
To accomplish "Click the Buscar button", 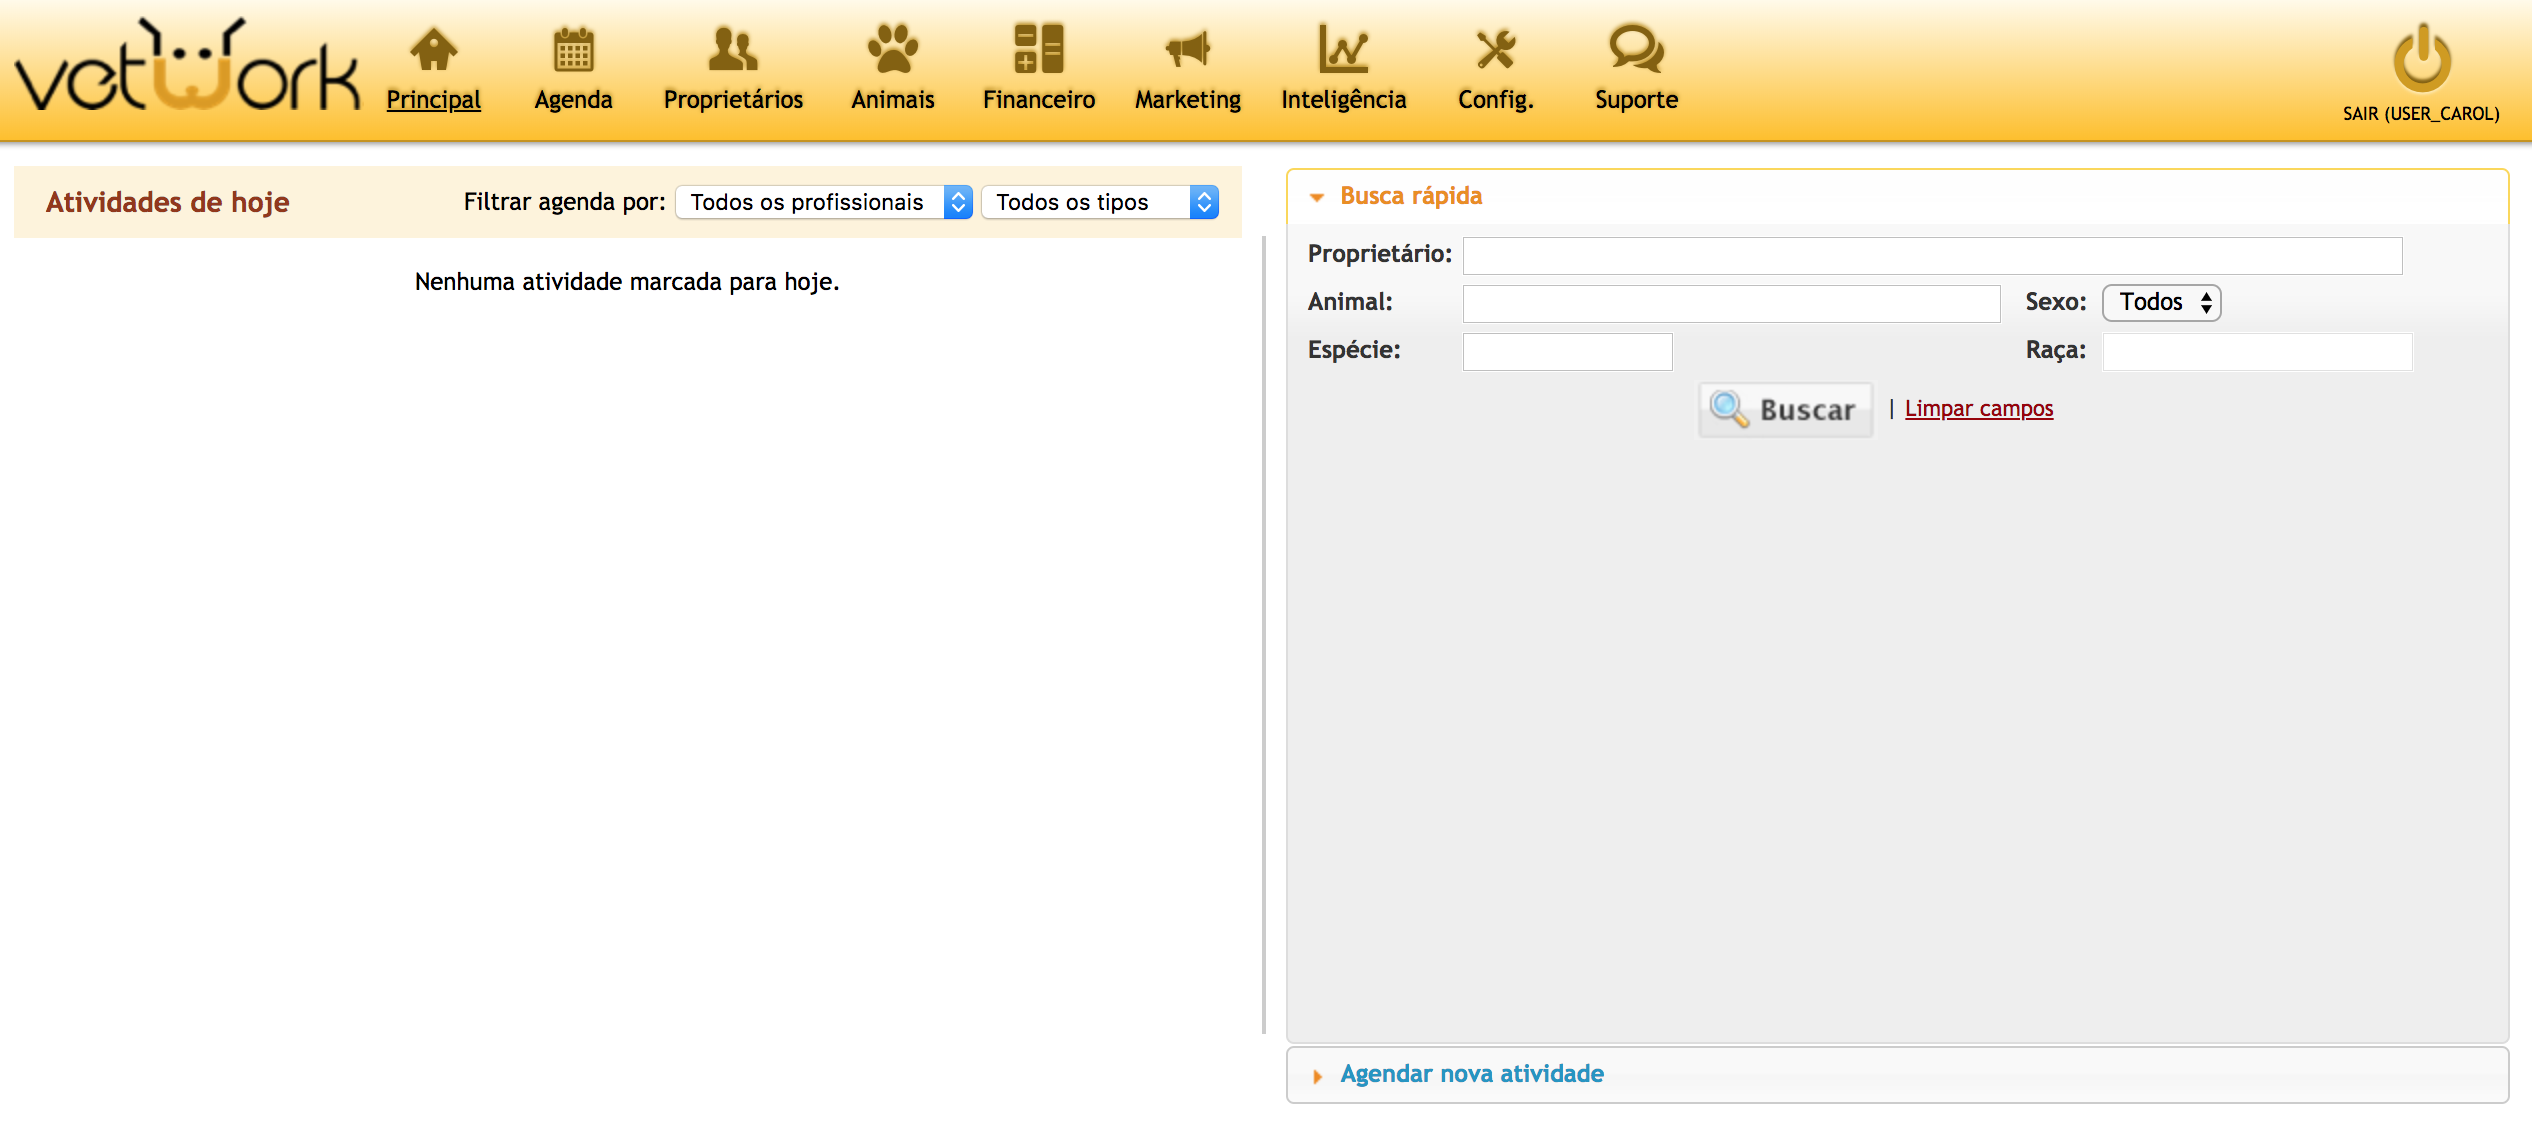I will coord(1785,410).
